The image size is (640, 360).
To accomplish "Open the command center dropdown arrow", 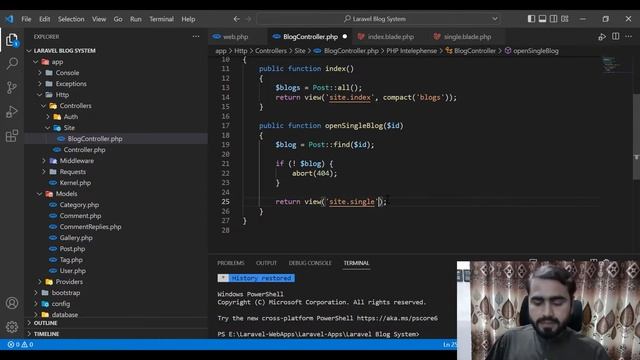I will click(495, 19).
